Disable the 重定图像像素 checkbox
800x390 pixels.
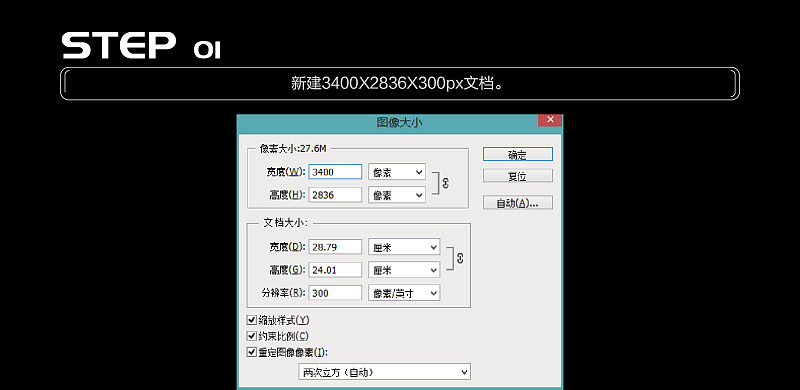pos(251,352)
